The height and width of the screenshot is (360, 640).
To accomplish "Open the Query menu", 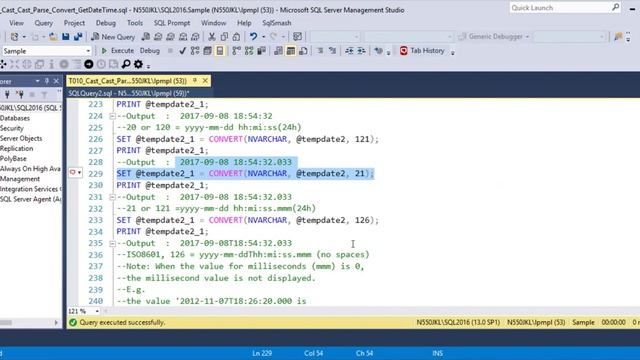I will click(44, 23).
